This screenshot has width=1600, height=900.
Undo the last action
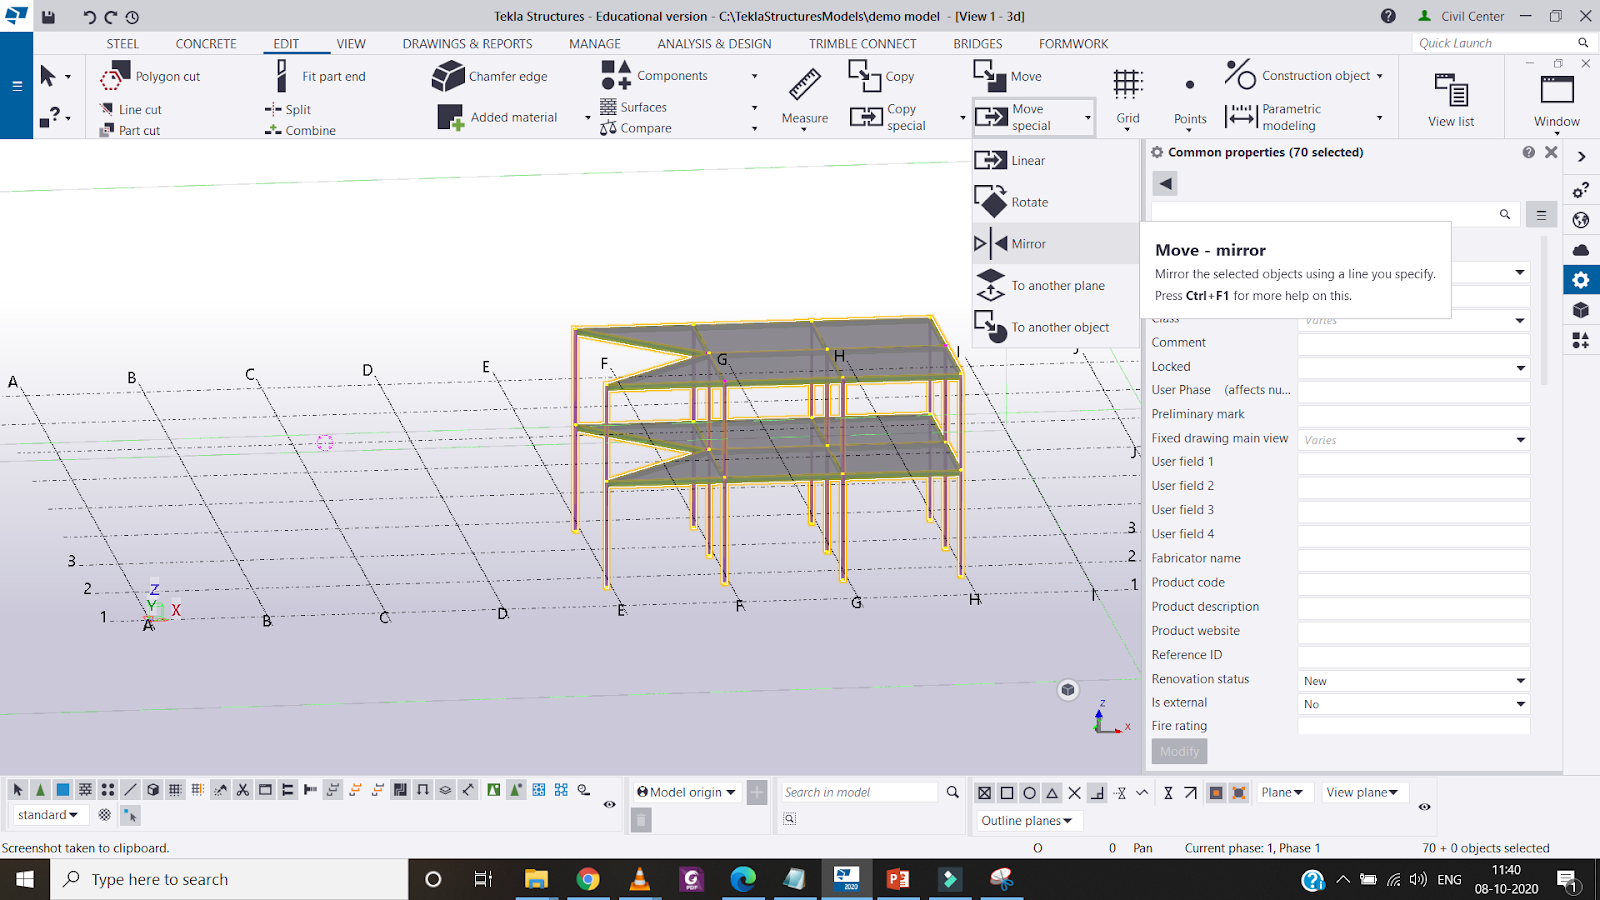[89, 16]
